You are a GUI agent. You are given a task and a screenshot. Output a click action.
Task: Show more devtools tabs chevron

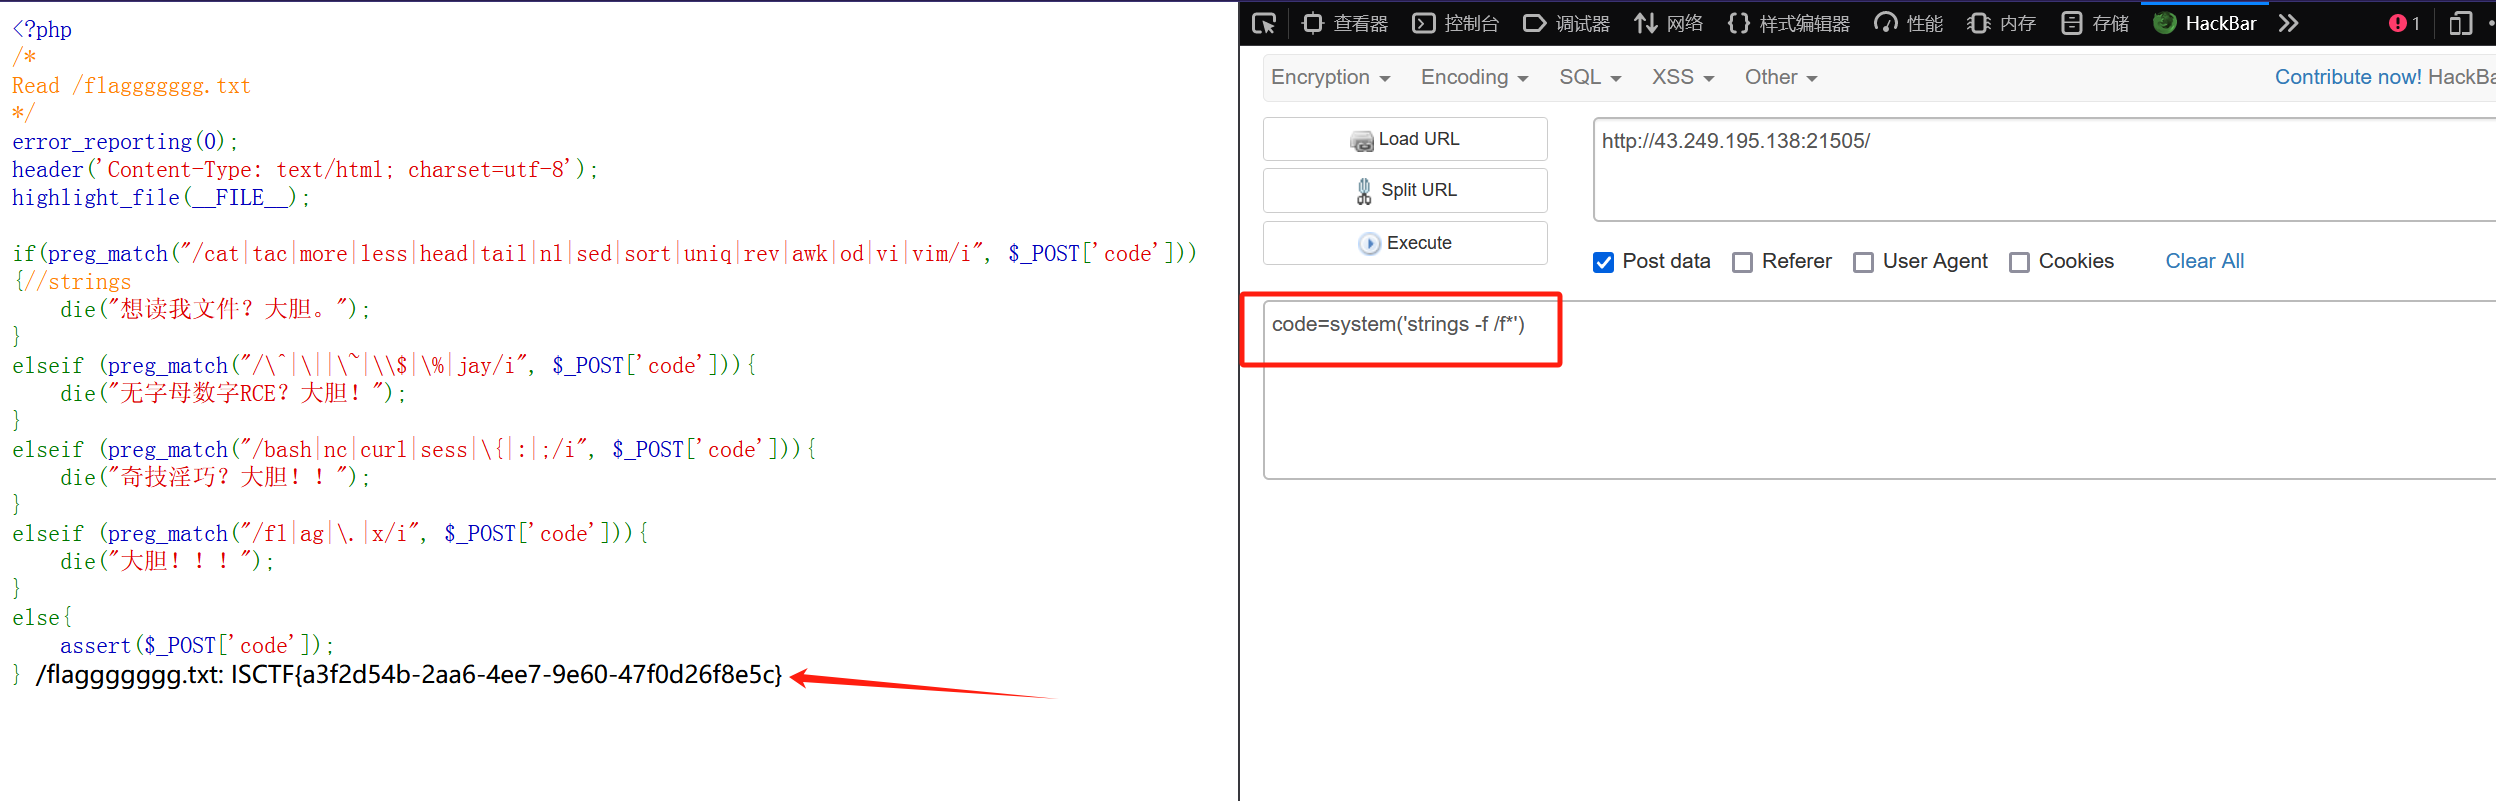2289,23
